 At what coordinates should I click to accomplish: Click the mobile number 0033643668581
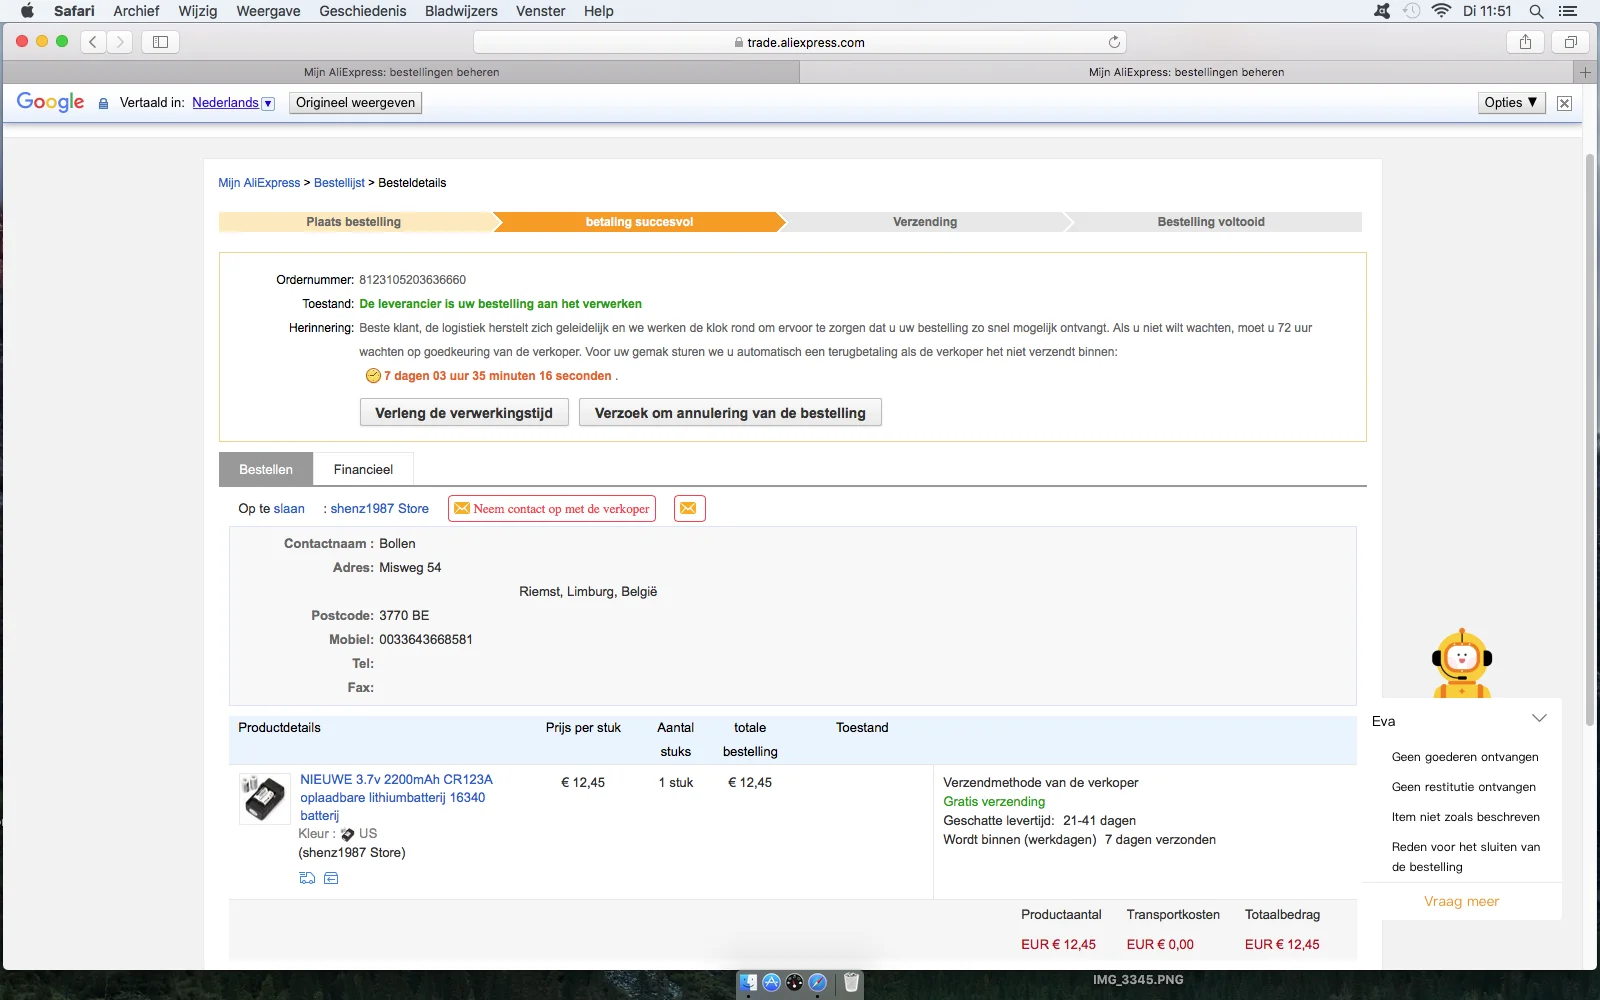click(x=426, y=640)
